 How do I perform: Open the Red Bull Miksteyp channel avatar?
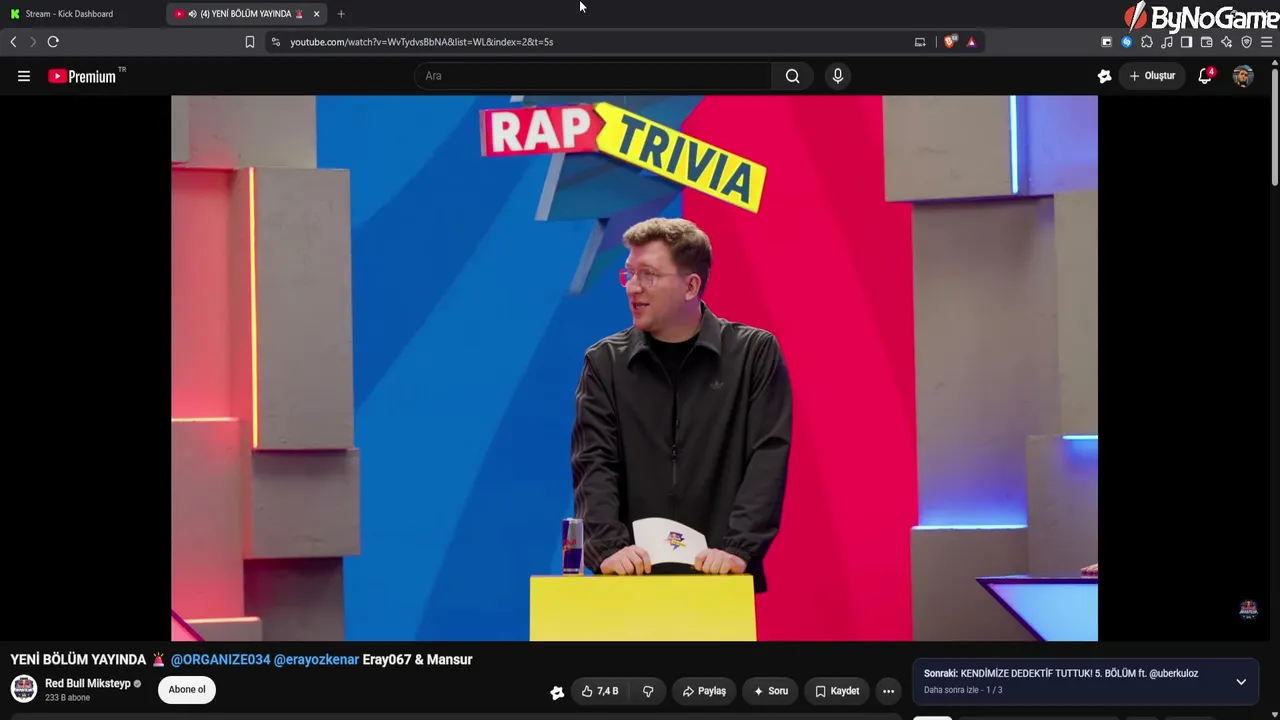24,689
